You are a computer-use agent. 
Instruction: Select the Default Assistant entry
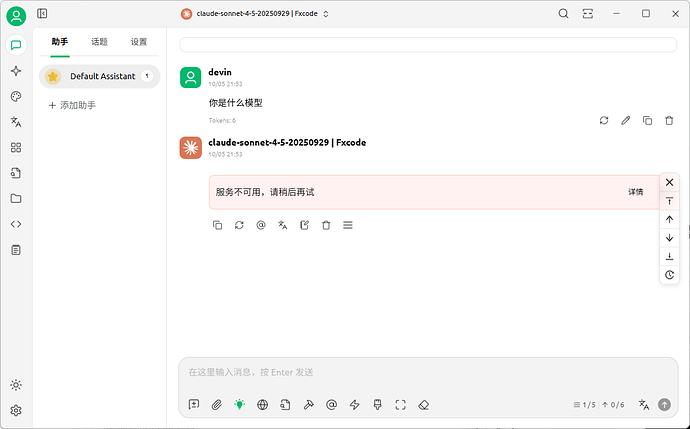[99, 76]
